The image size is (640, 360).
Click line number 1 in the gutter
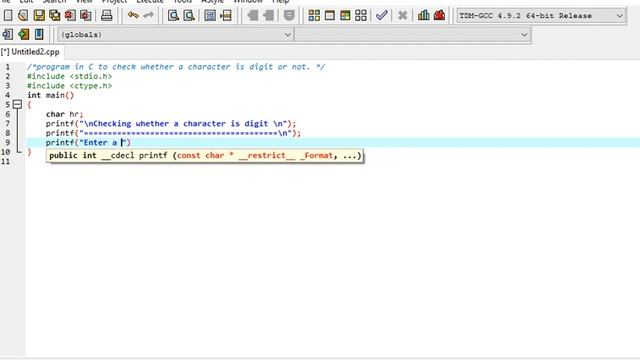pos(7,67)
